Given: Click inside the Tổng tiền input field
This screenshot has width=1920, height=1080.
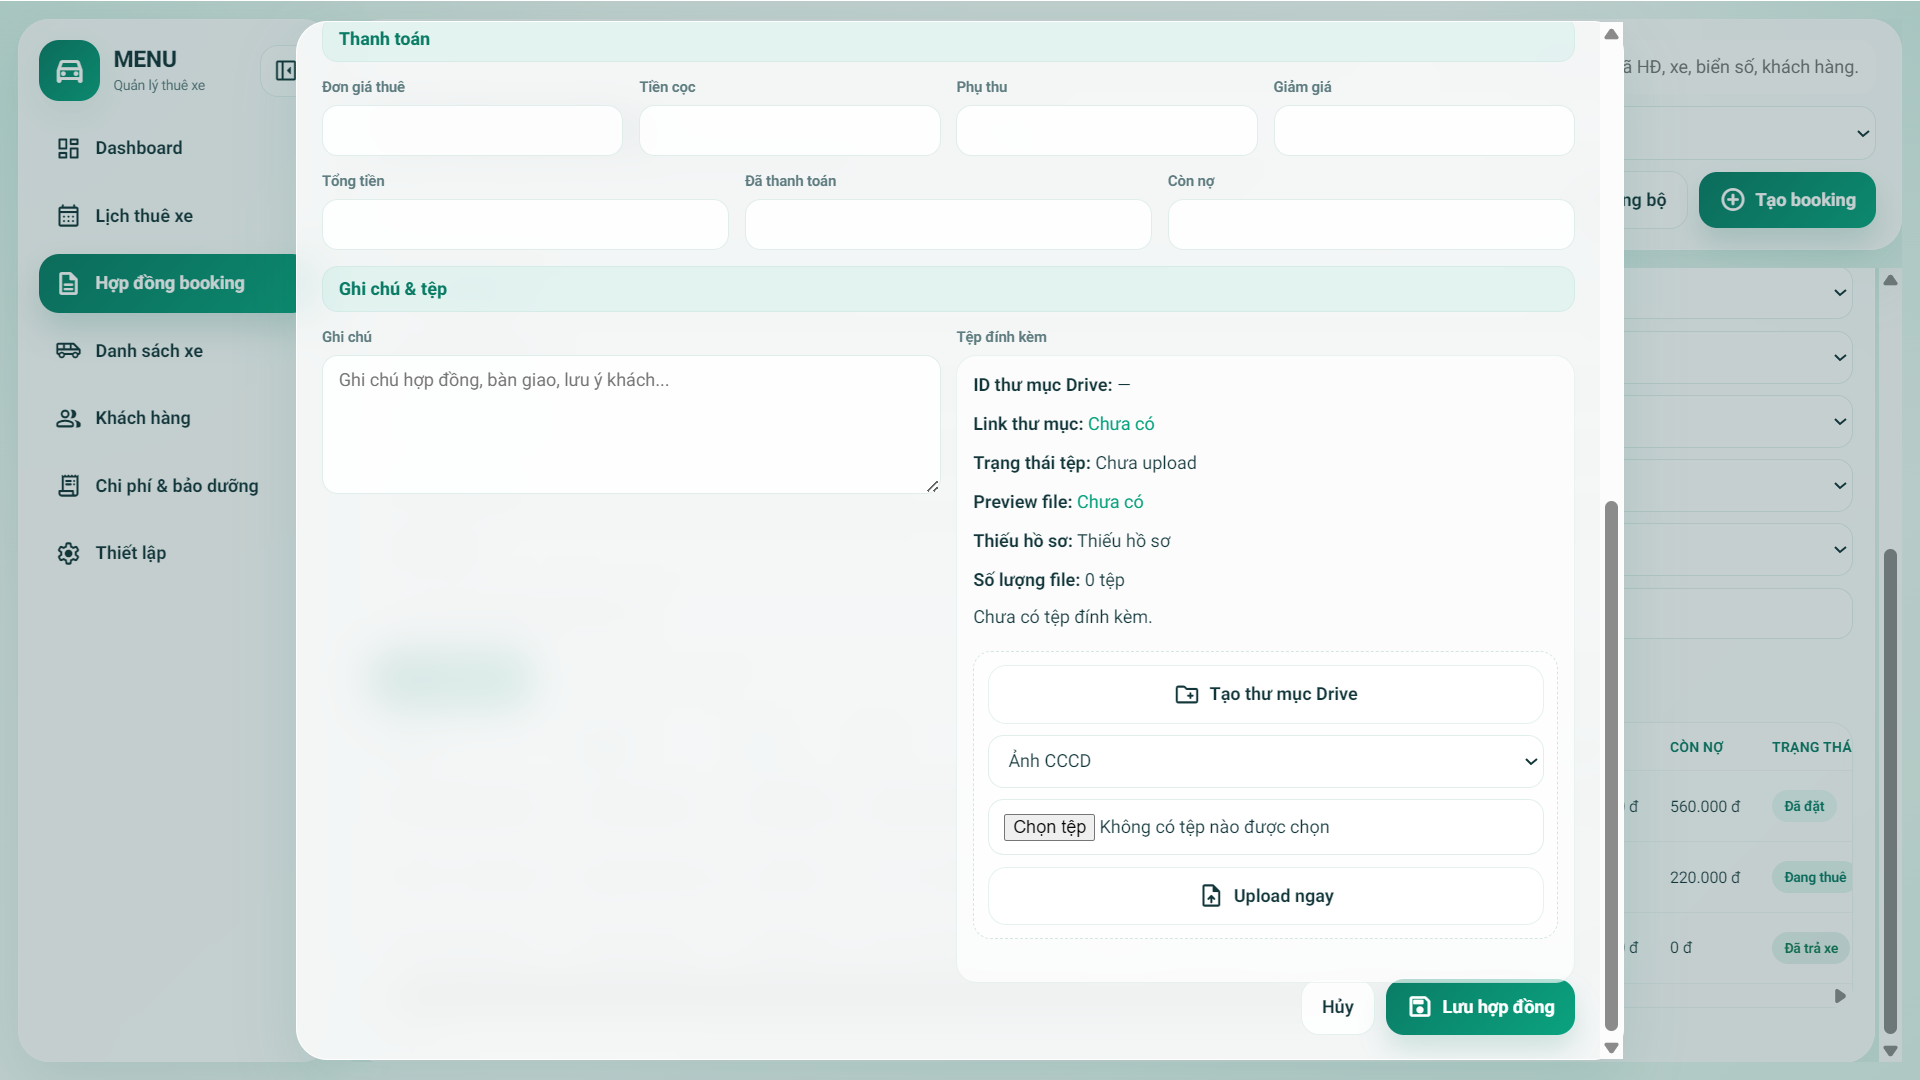Looking at the screenshot, I should pyautogui.click(x=524, y=224).
